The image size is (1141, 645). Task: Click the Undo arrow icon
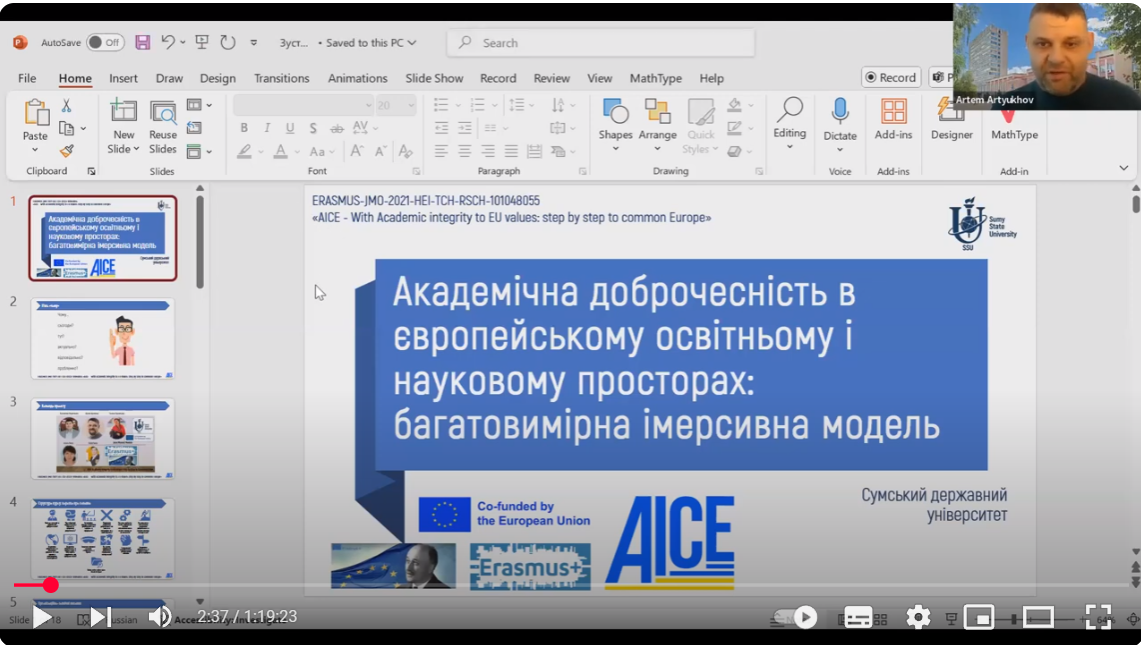168,42
